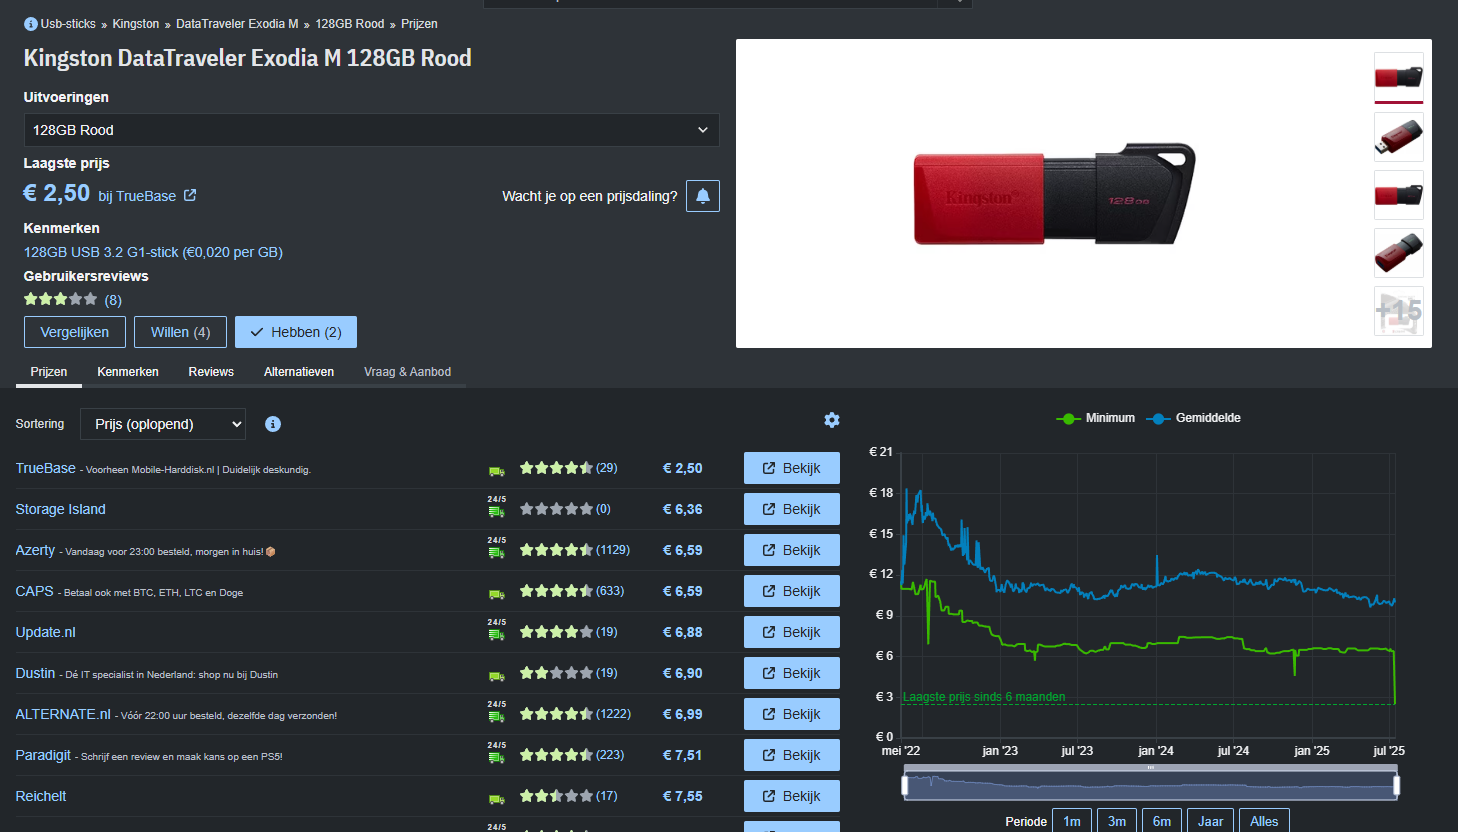Open the external link icon beside TrueBase
1458x832 pixels.
tap(190, 196)
